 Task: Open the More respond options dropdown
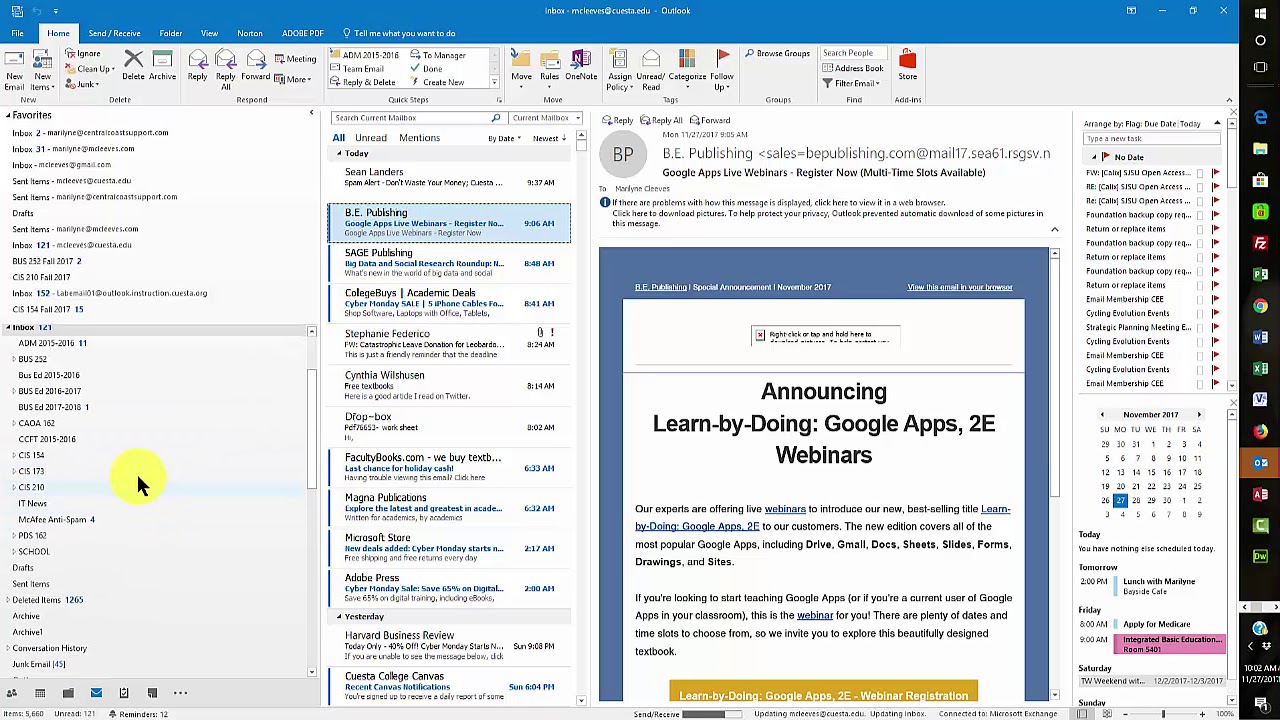(294, 79)
